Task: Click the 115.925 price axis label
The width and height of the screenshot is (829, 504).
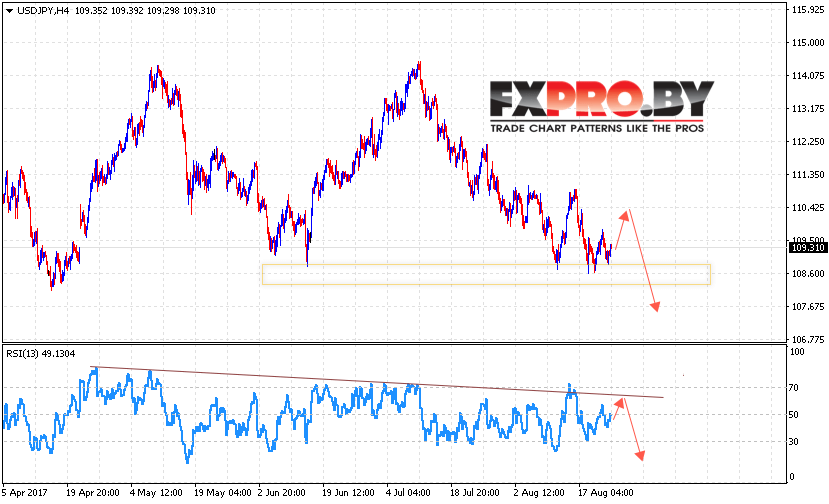Action: [x=808, y=10]
